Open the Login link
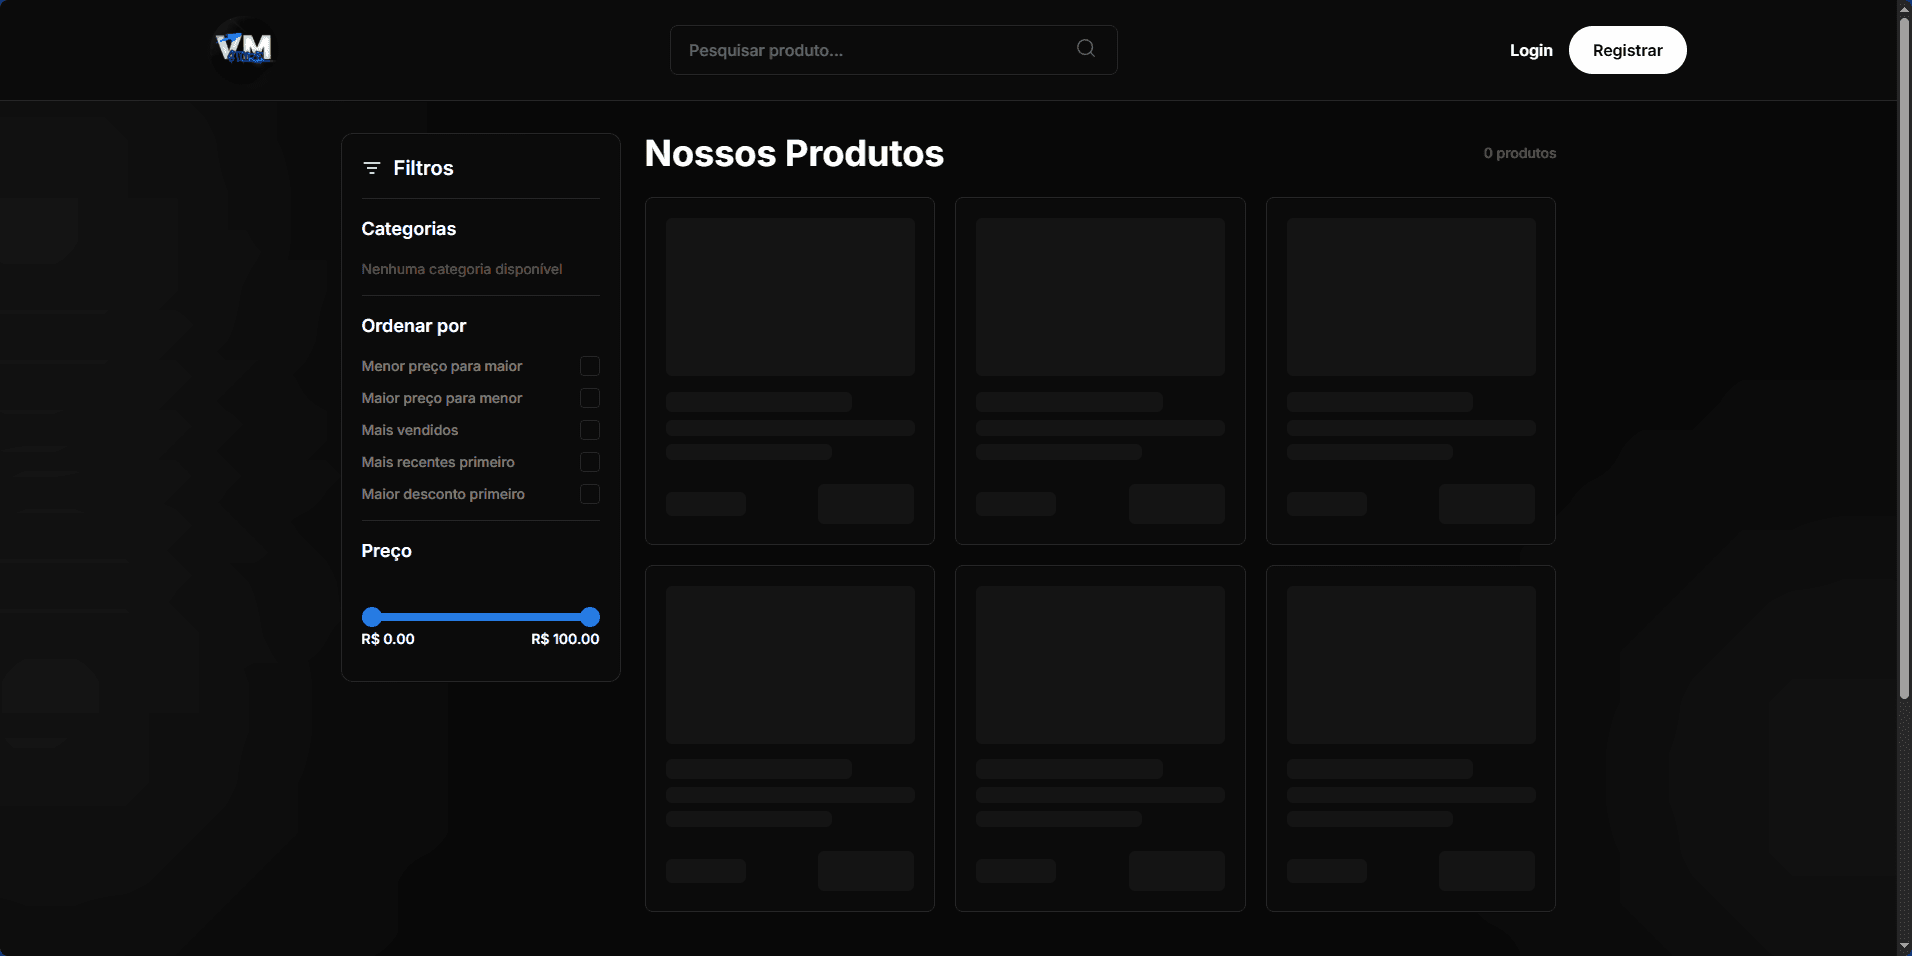 (1531, 50)
